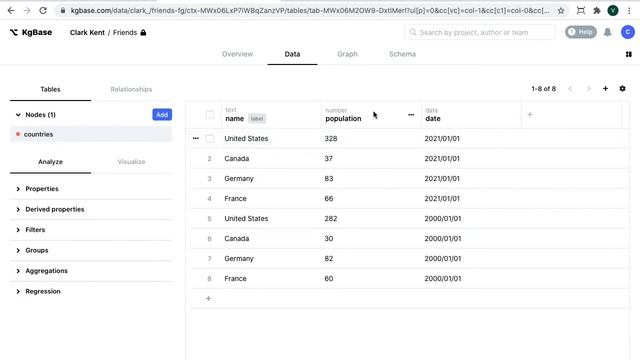Screen dimensions: 640x360
Task: Collapse the Nodes (1) section
Action: [18, 115]
